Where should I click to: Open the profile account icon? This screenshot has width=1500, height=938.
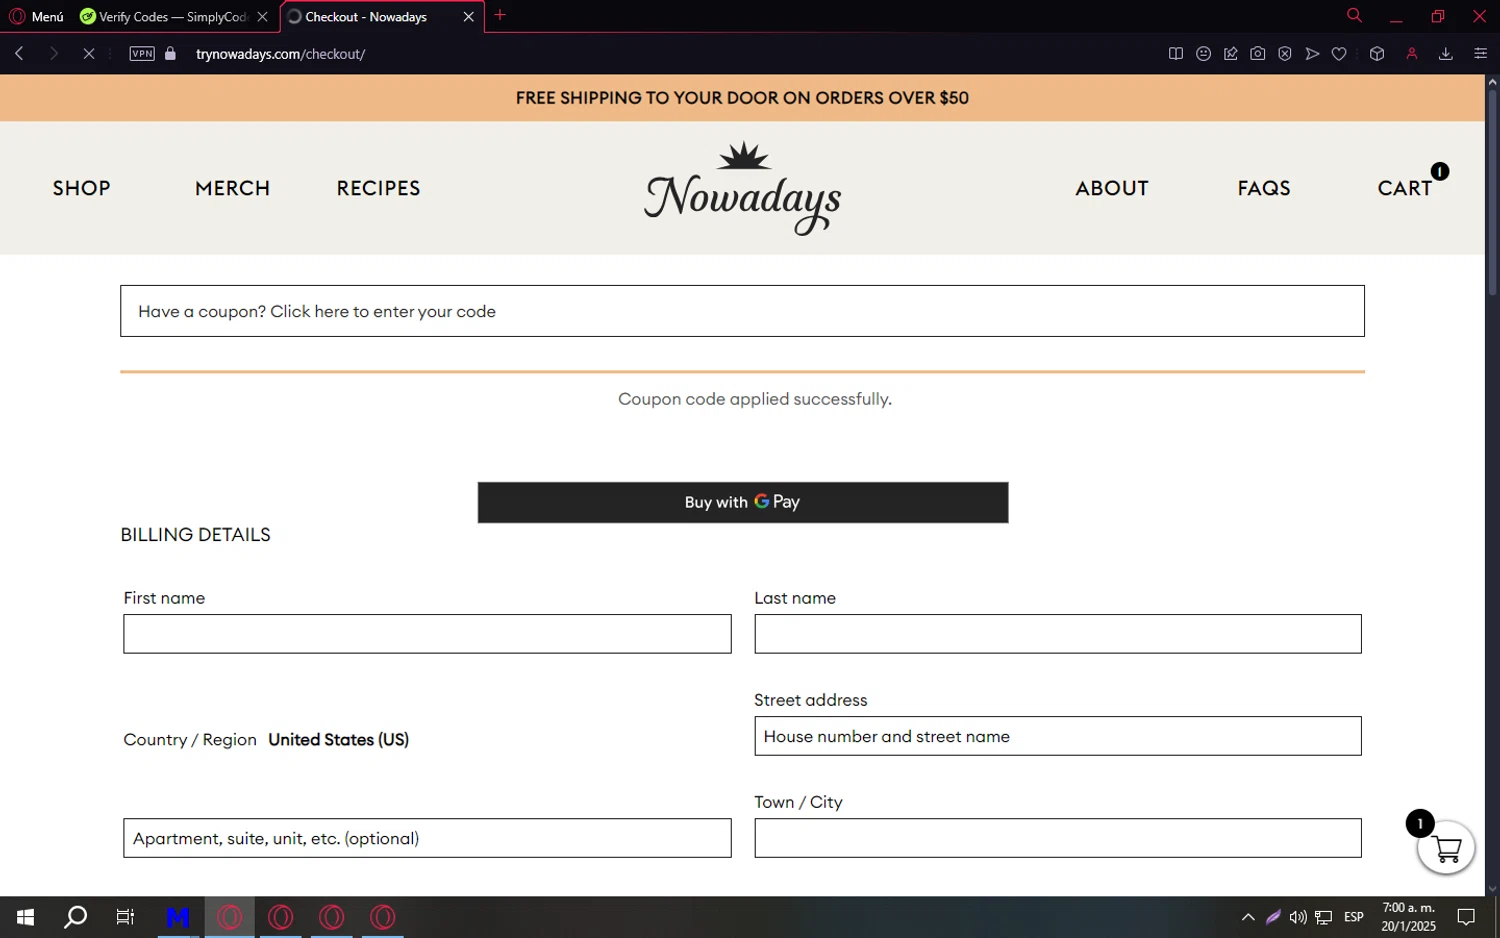coord(1412,54)
